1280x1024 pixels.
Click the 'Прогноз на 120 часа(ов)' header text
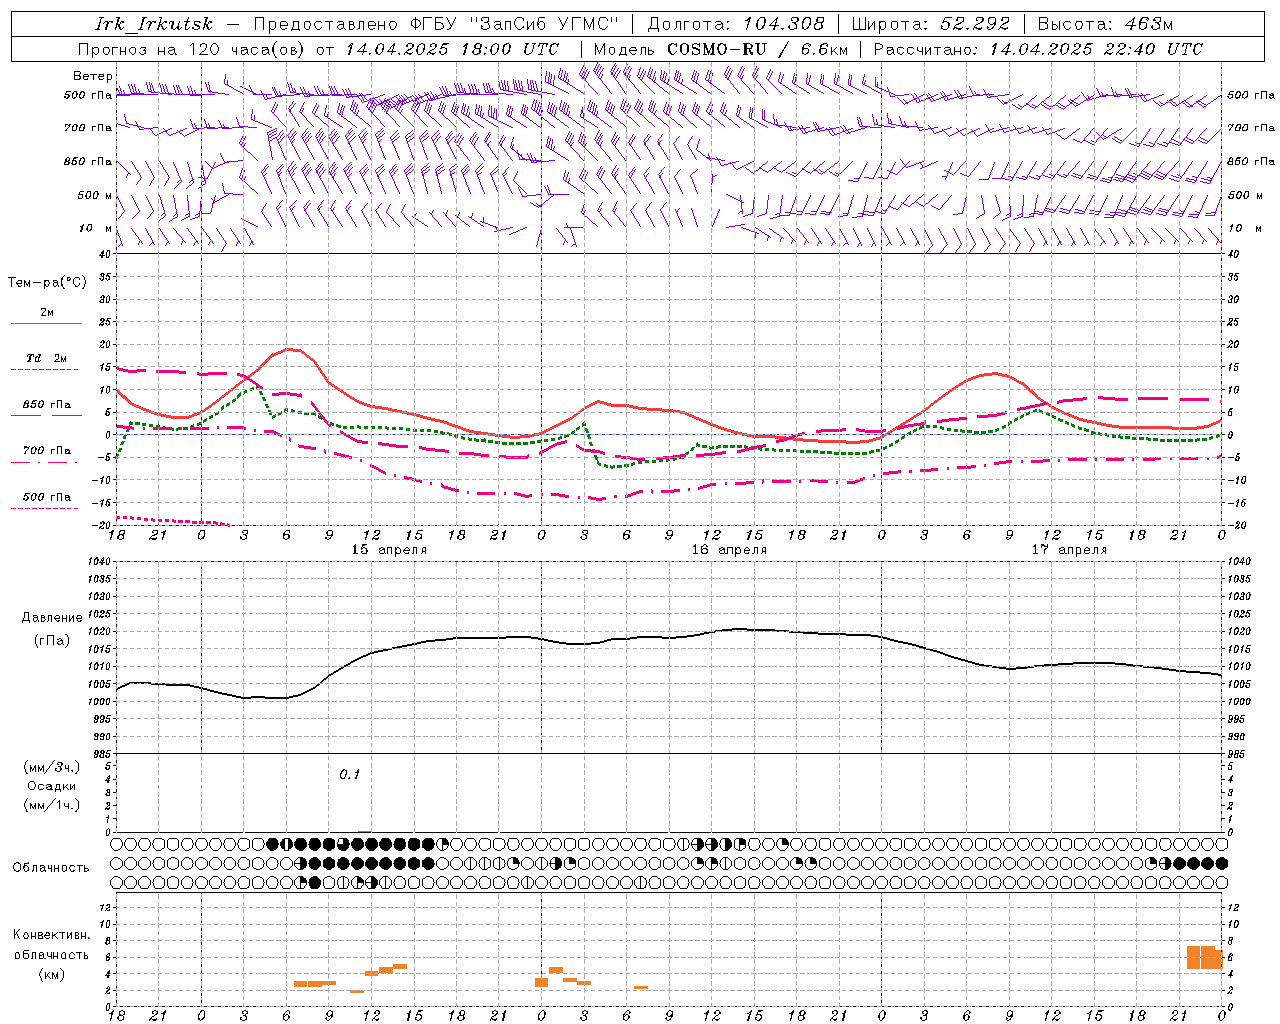[192, 49]
